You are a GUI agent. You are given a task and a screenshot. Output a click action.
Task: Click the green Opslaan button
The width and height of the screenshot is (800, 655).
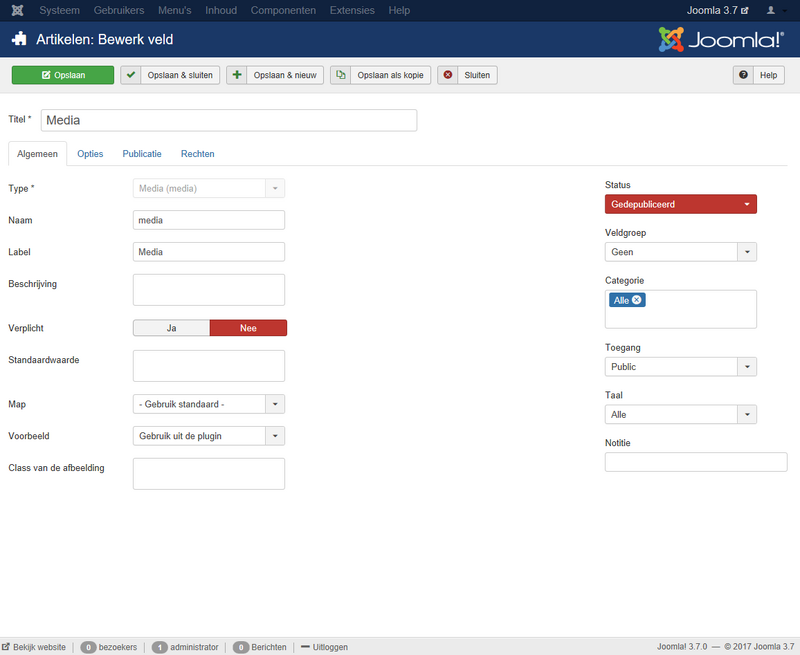(63, 75)
